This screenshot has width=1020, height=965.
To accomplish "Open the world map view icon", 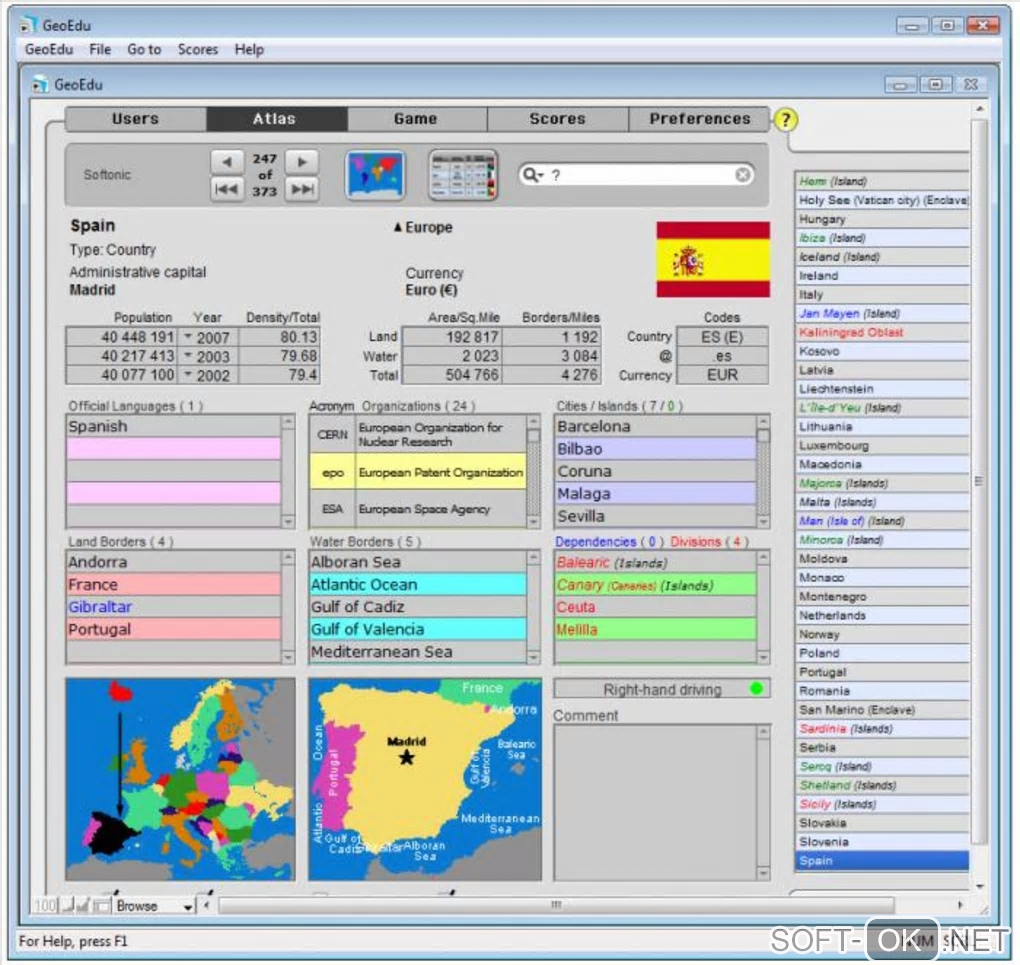I will coord(375,175).
